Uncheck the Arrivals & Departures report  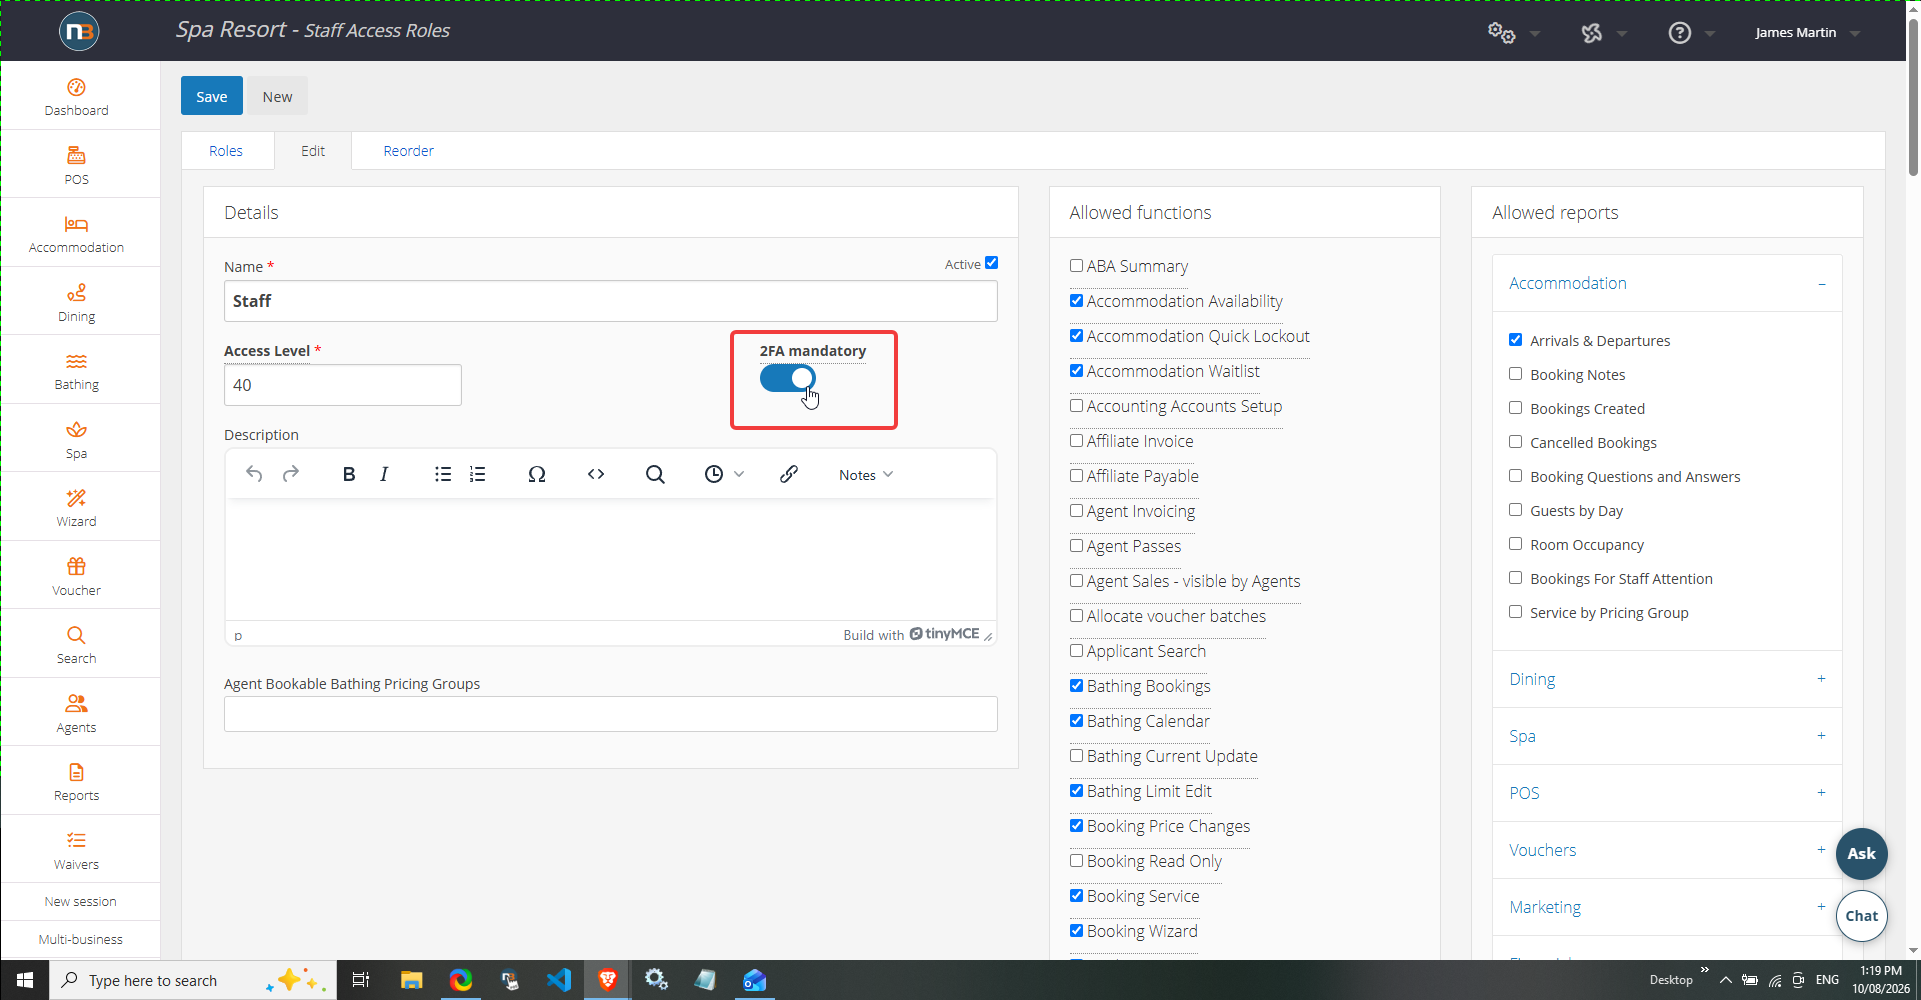tap(1515, 340)
